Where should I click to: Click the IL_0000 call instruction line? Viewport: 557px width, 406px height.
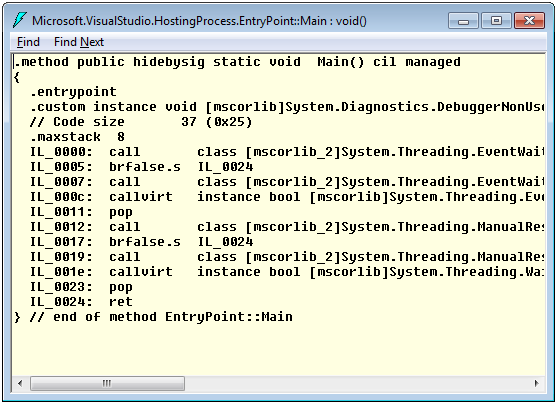click(287, 152)
